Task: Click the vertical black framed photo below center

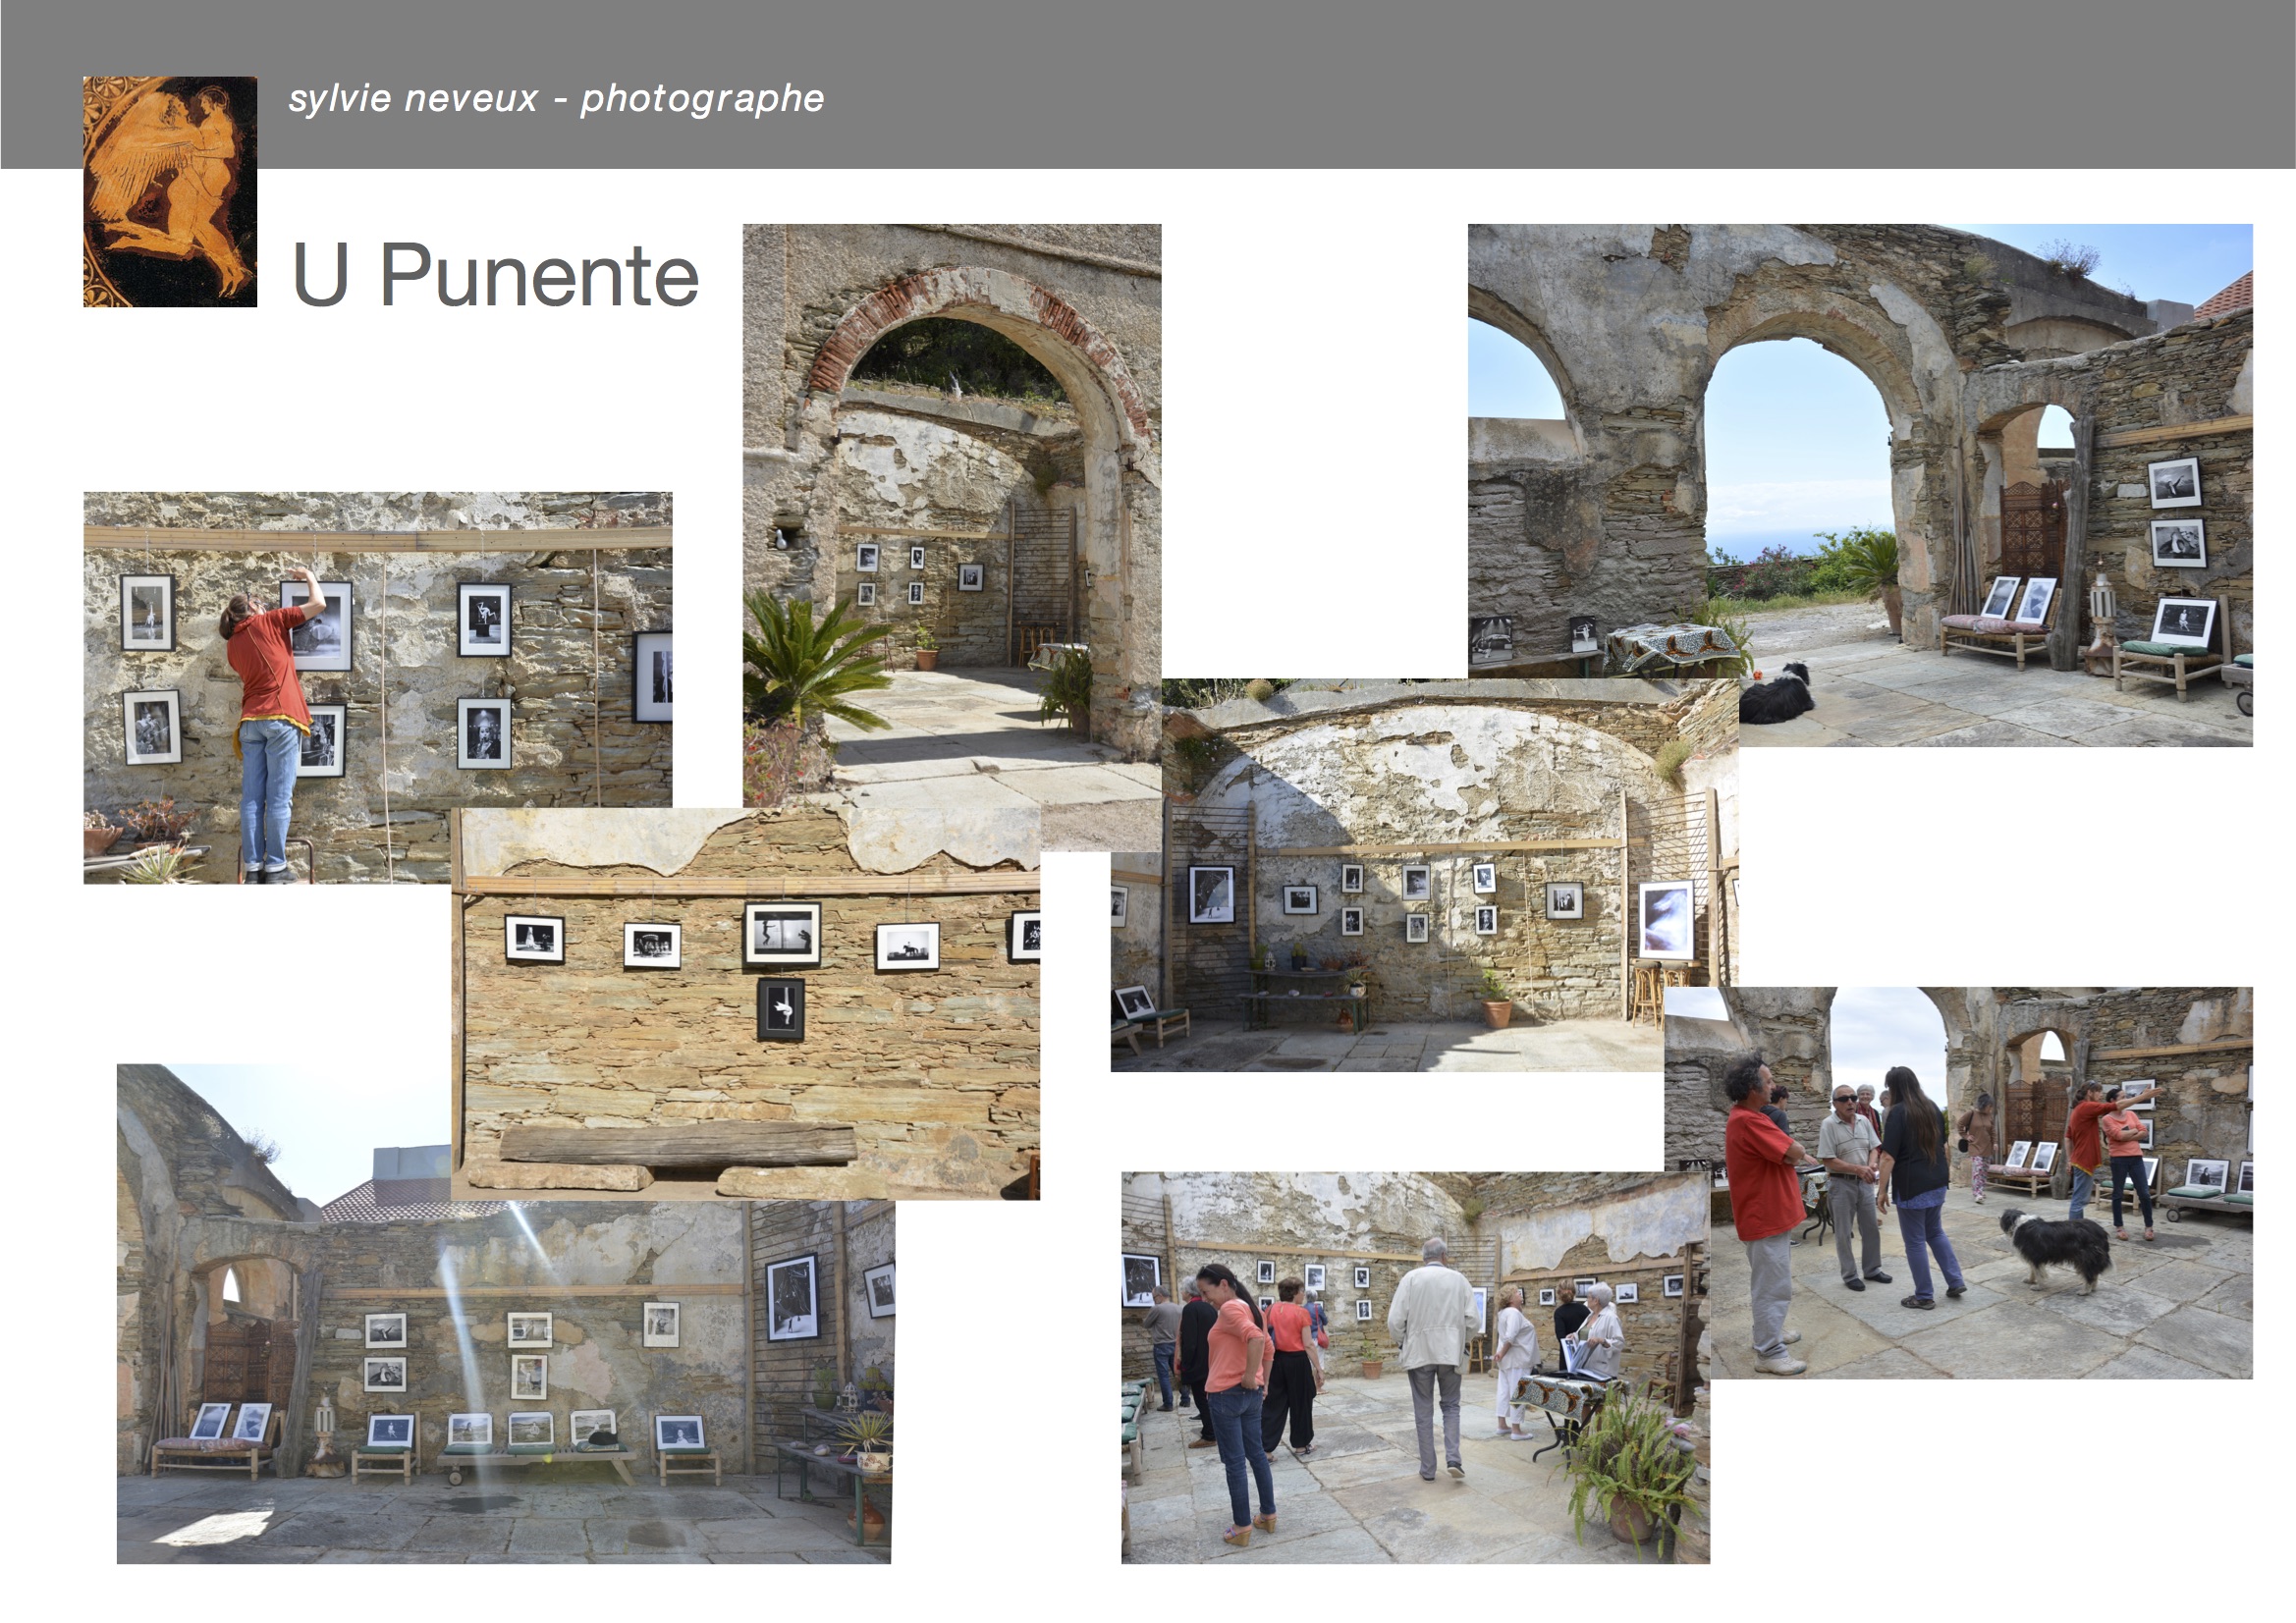Action: pyautogui.click(x=780, y=1010)
